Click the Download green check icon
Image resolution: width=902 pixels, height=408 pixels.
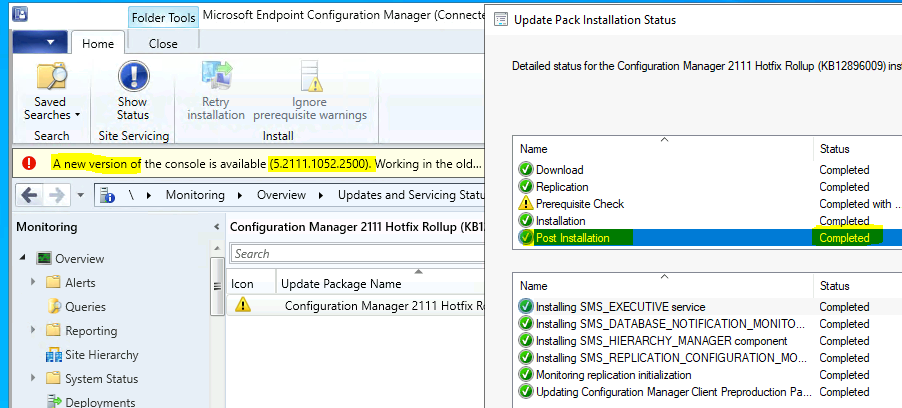pyautogui.click(x=526, y=170)
